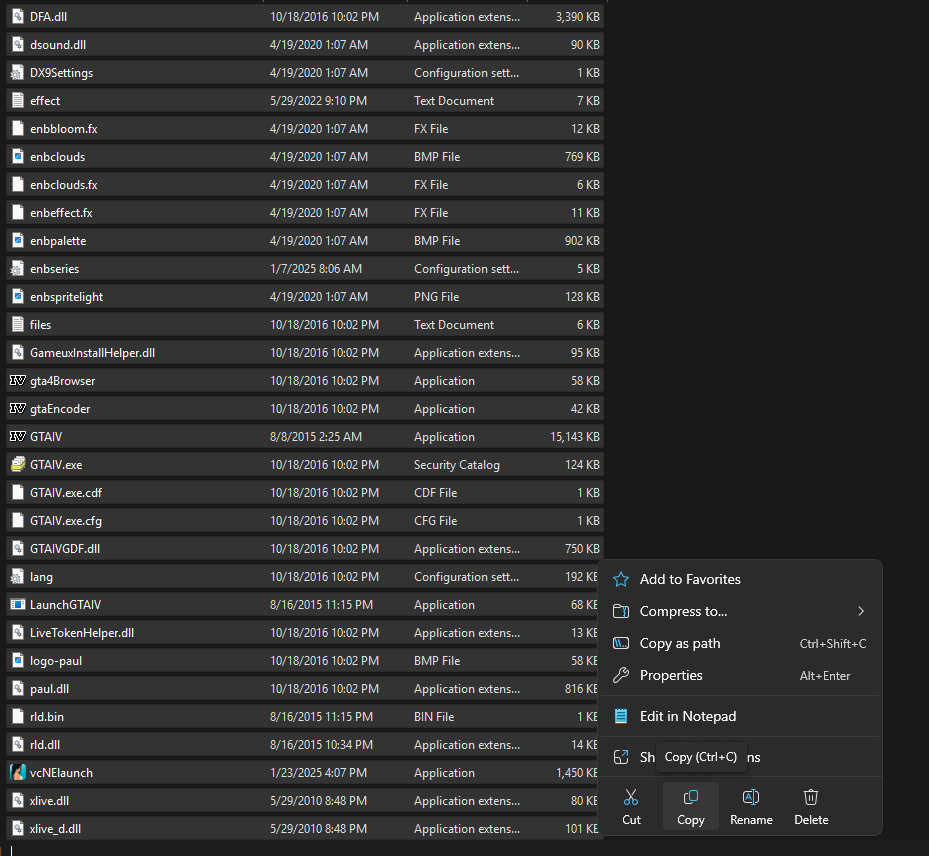929x856 pixels.
Task: Click the Compress to folder icon
Action: pos(621,611)
